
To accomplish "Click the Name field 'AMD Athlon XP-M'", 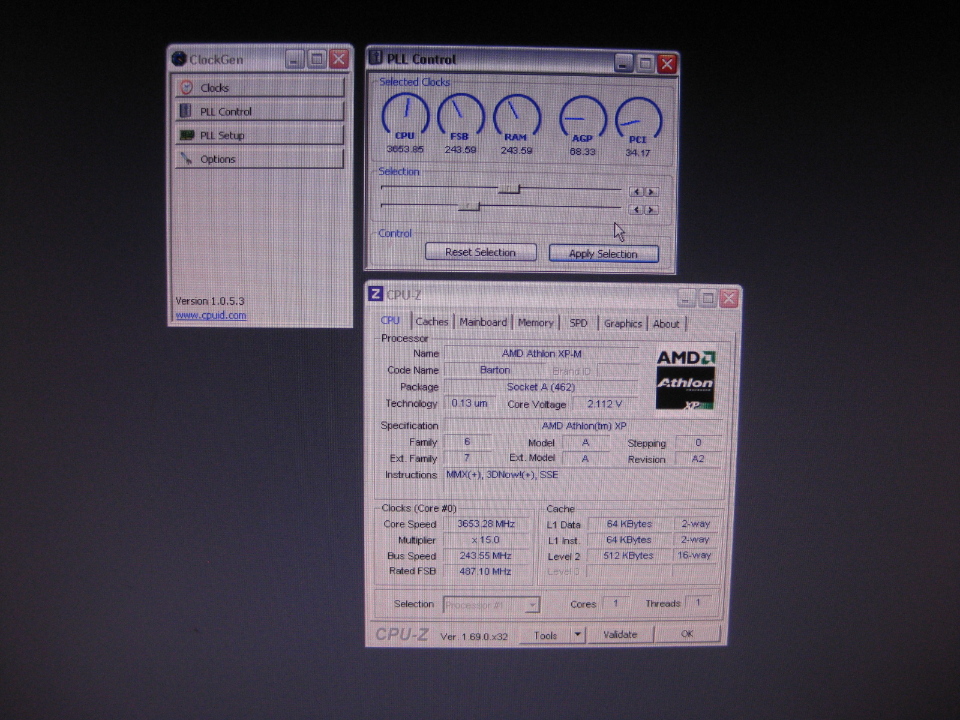I will click(x=541, y=353).
